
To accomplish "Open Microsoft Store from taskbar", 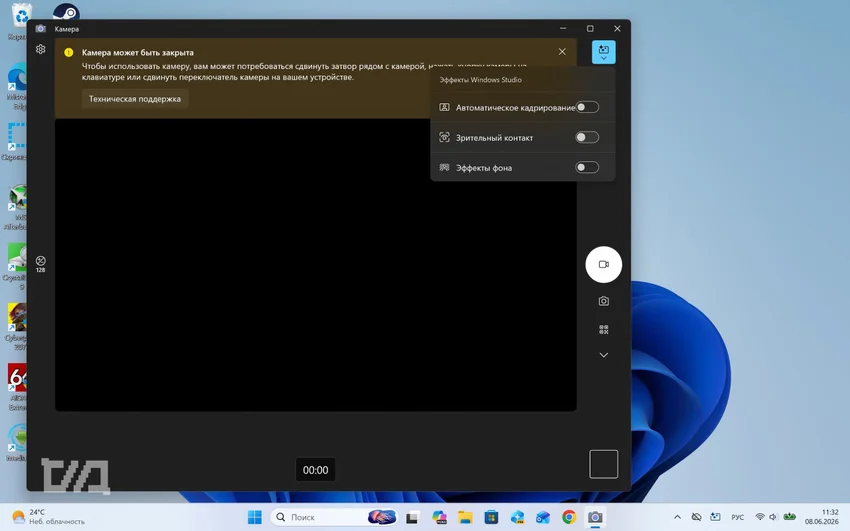I will [x=491, y=517].
